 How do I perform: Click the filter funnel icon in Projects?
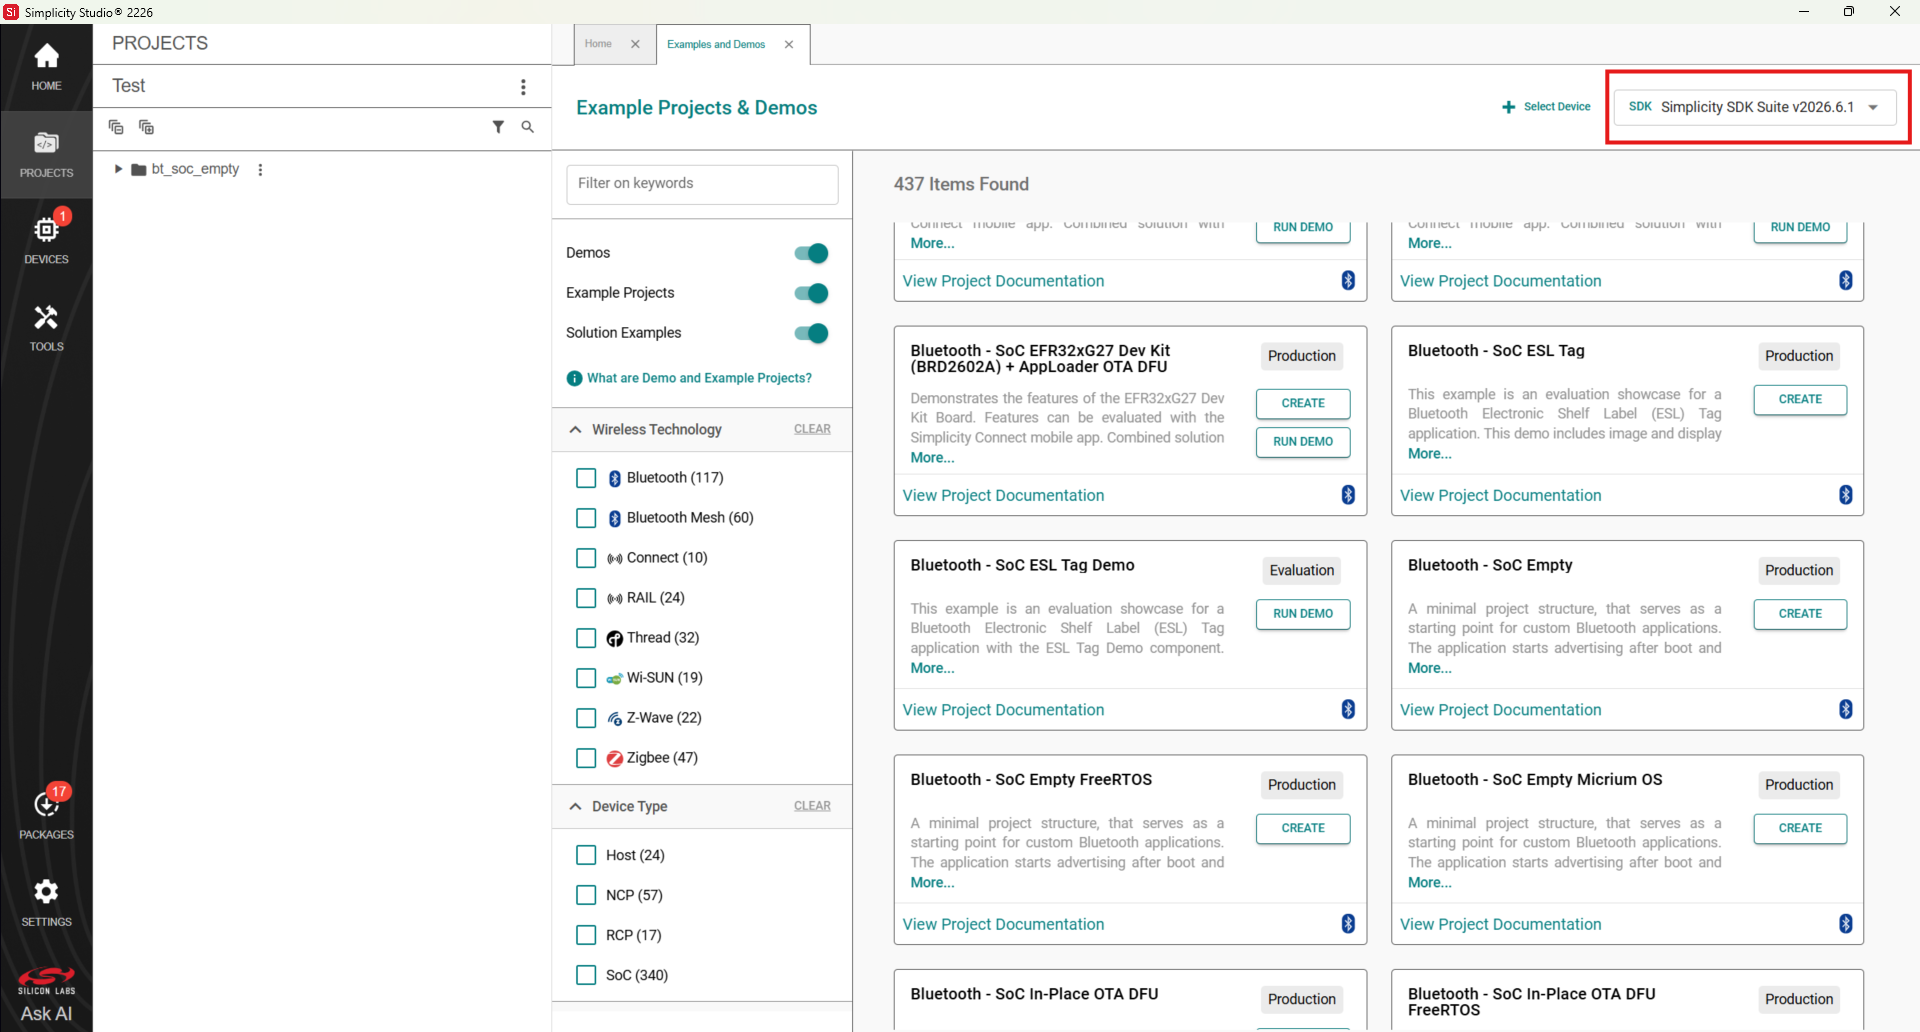[498, 127]
